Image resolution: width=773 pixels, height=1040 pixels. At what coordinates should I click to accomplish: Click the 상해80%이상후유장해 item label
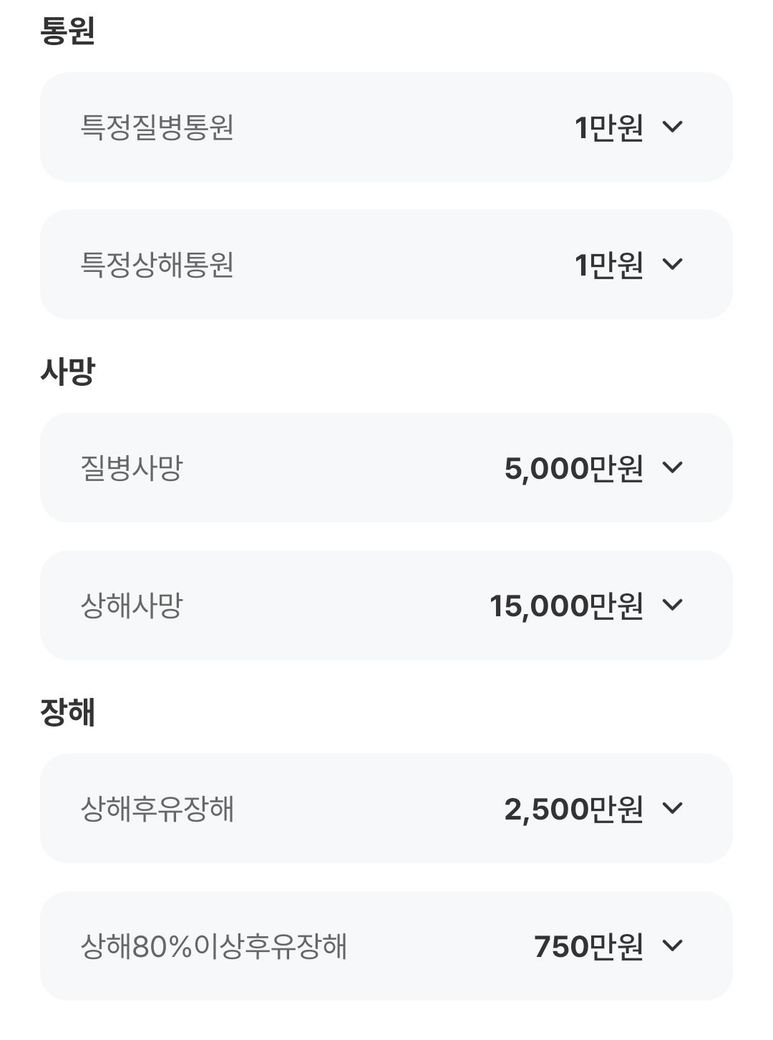[x=214, y=946]
